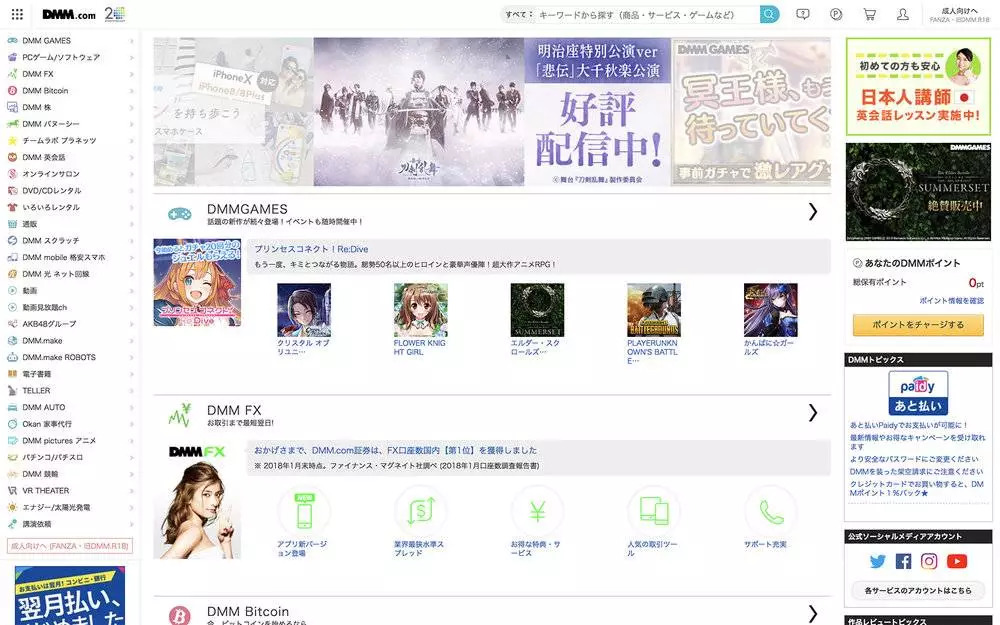Open the Twitter social account icon

point(878,561)
